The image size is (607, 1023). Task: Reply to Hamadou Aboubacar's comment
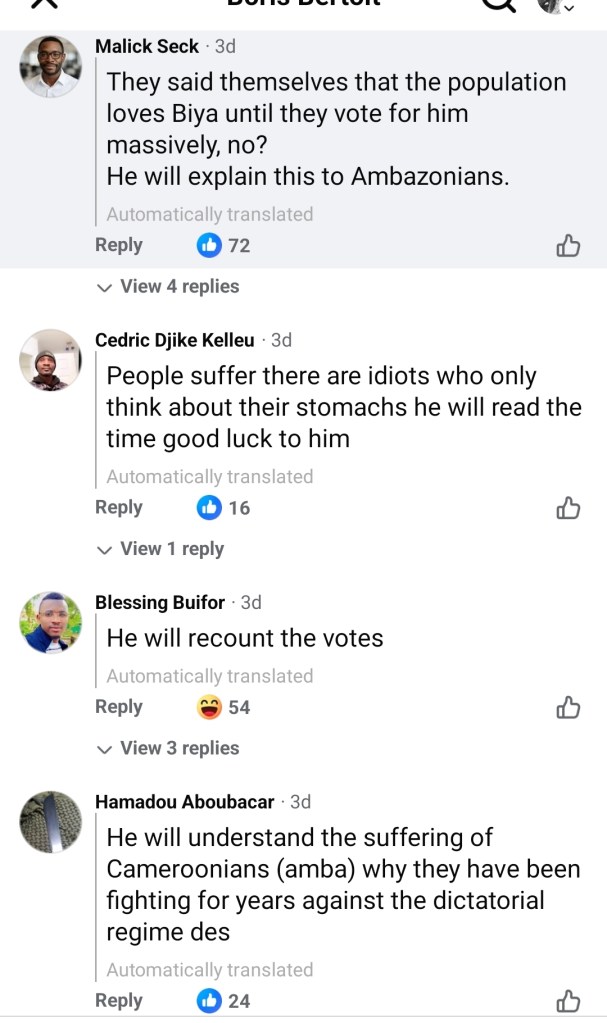click(119, 1000)
